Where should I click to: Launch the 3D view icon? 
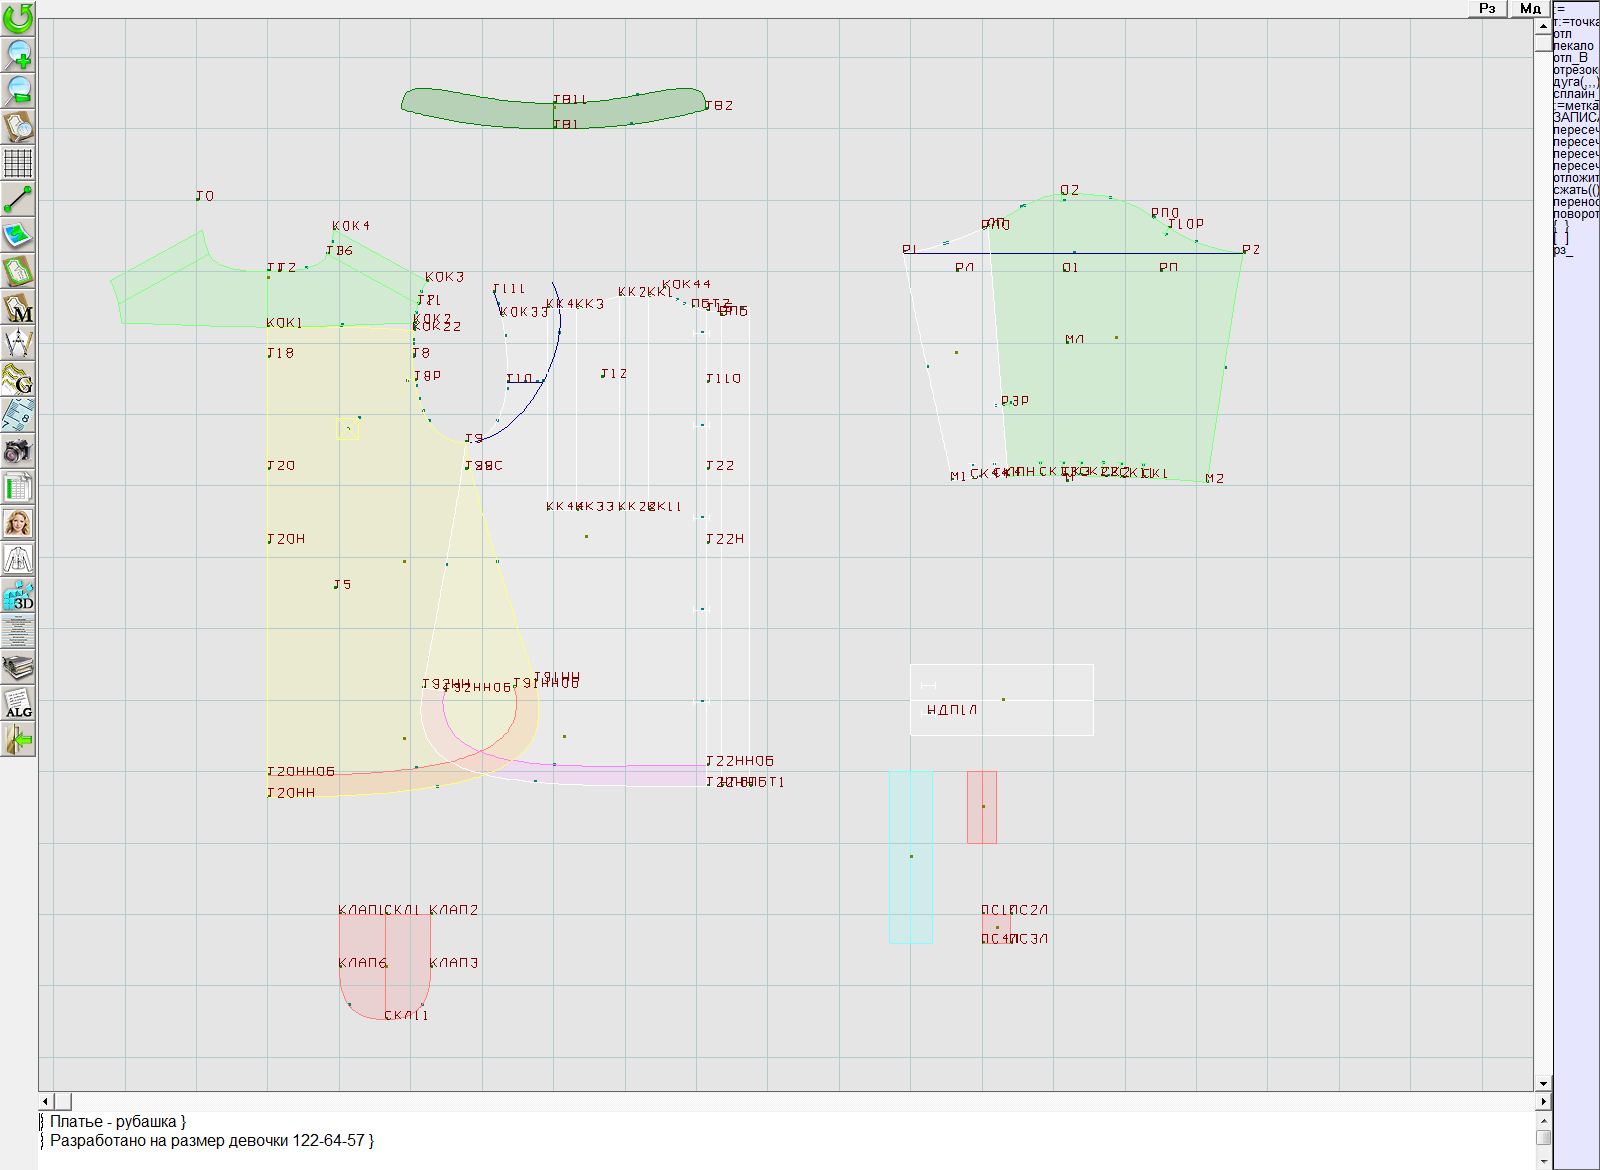click(x=18, y=595)
